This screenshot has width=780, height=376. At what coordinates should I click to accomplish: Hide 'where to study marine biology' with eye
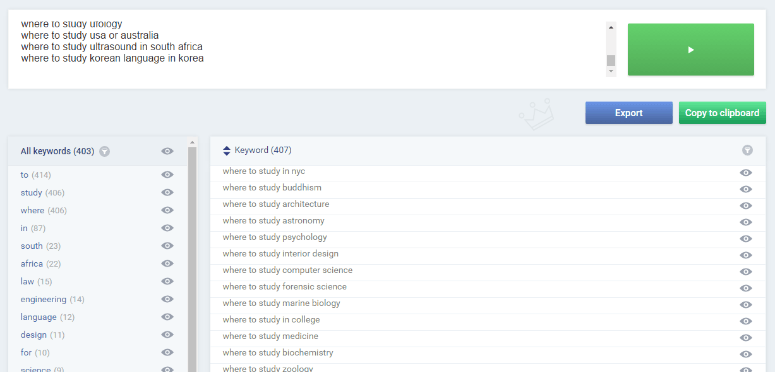click(746, 304)
